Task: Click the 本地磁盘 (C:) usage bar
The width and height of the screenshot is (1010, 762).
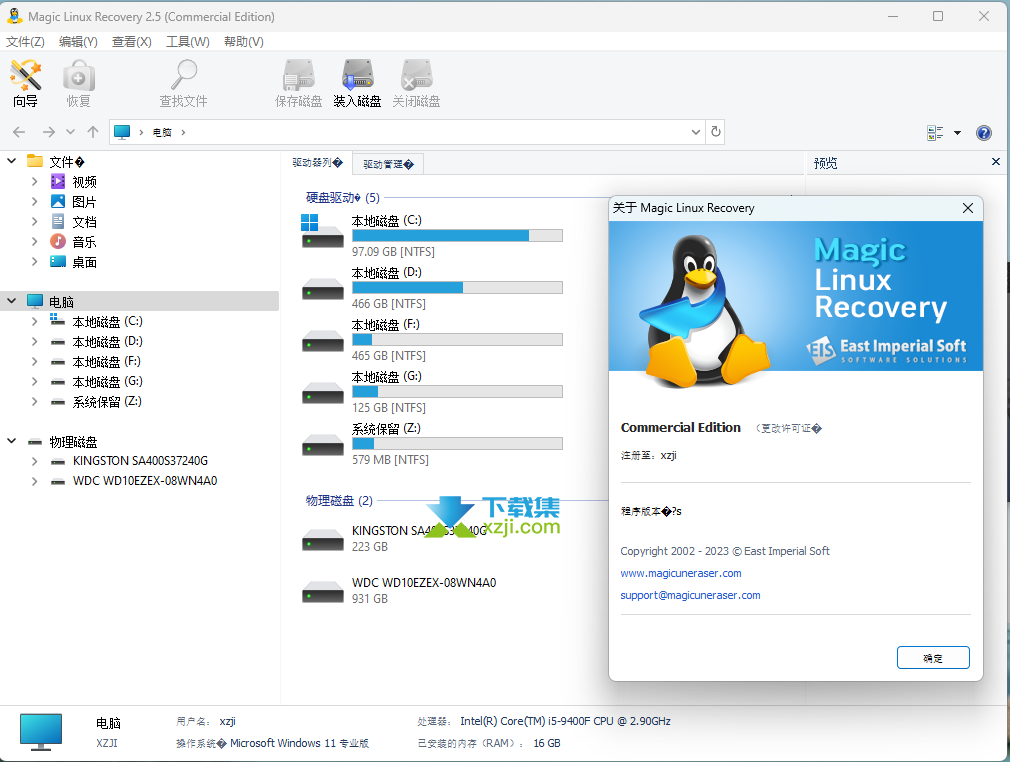Action: [457, 236]
